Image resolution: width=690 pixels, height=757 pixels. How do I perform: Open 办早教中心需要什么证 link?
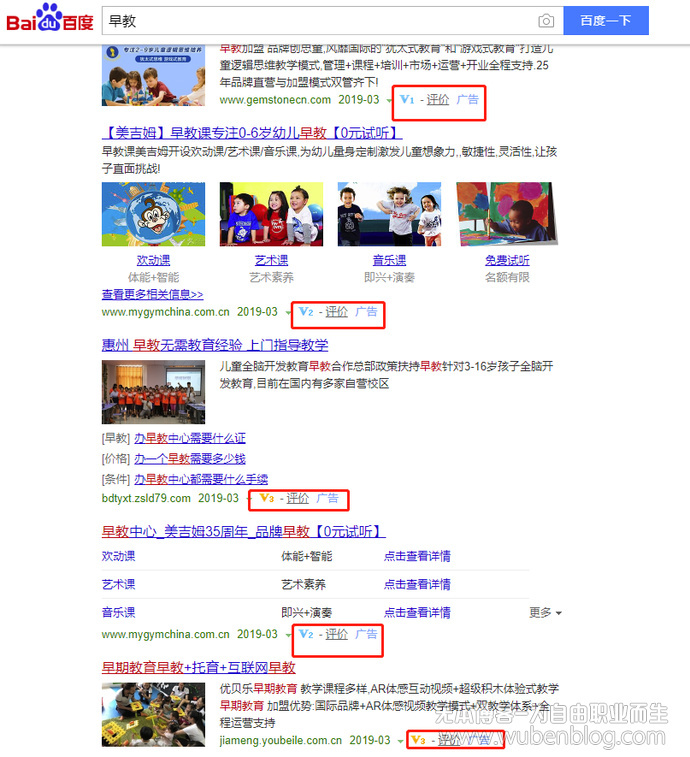(190, 438)
